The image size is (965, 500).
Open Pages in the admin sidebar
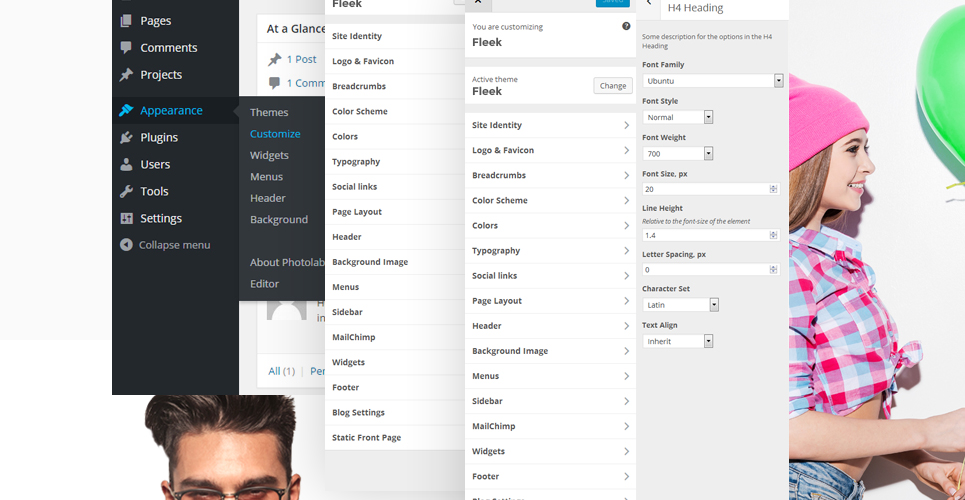point(156,21)
